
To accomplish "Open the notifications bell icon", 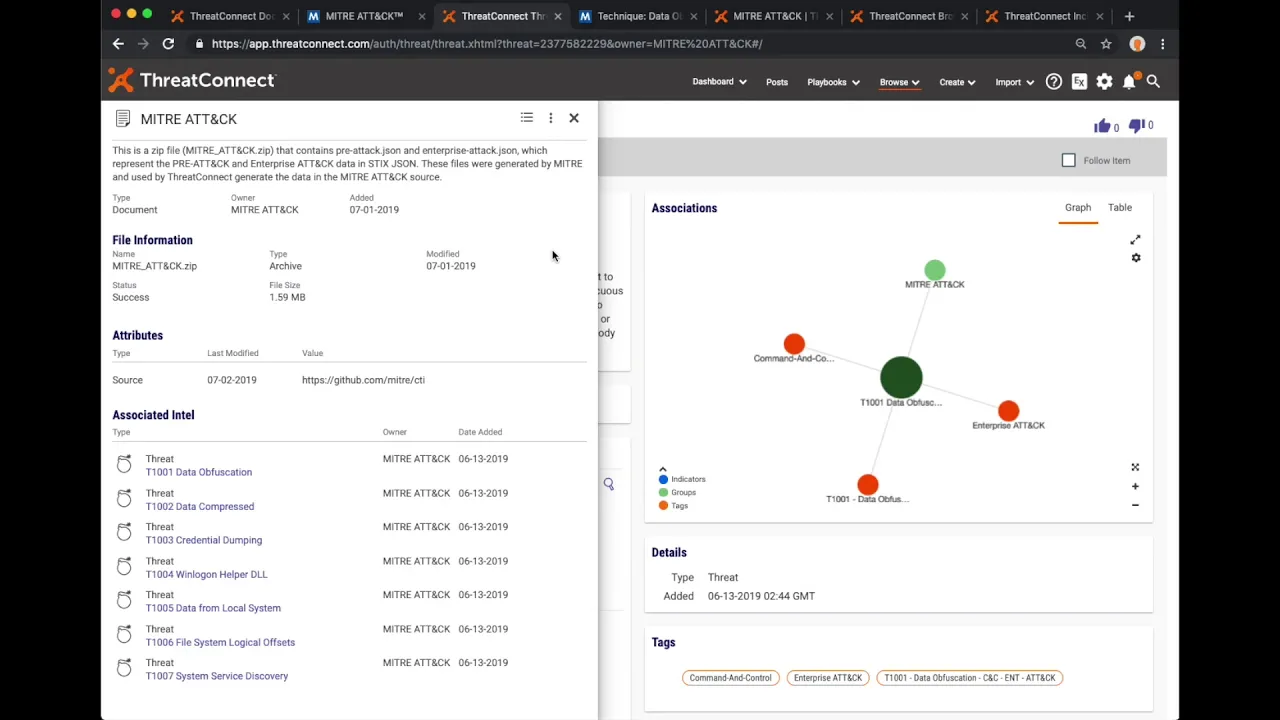I will (1129, 82).
